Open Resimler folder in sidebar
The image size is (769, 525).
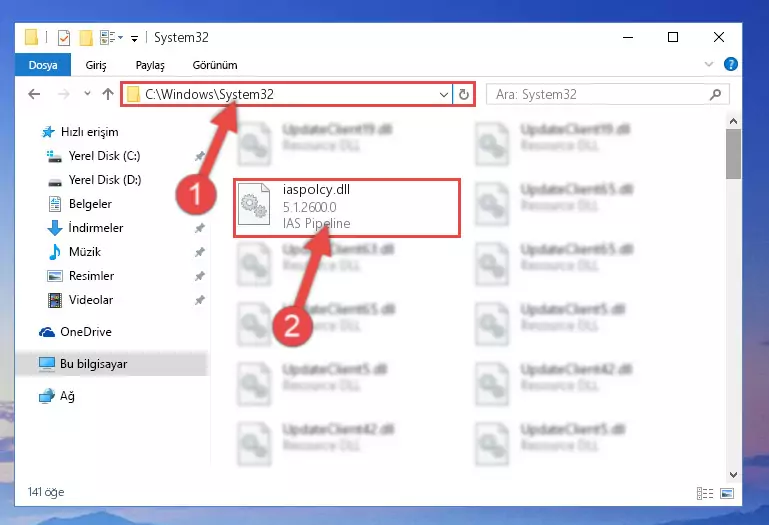pos(91,276)
